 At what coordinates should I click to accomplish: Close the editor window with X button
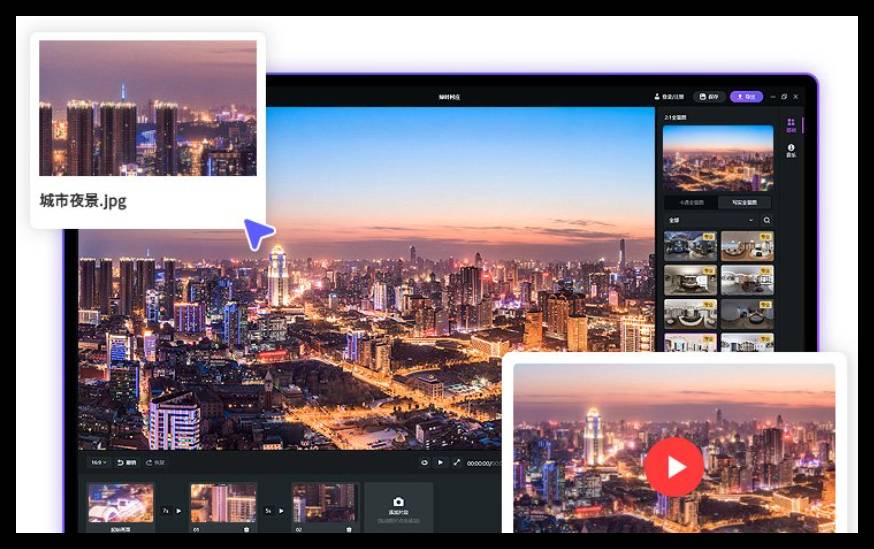point(796,96)
